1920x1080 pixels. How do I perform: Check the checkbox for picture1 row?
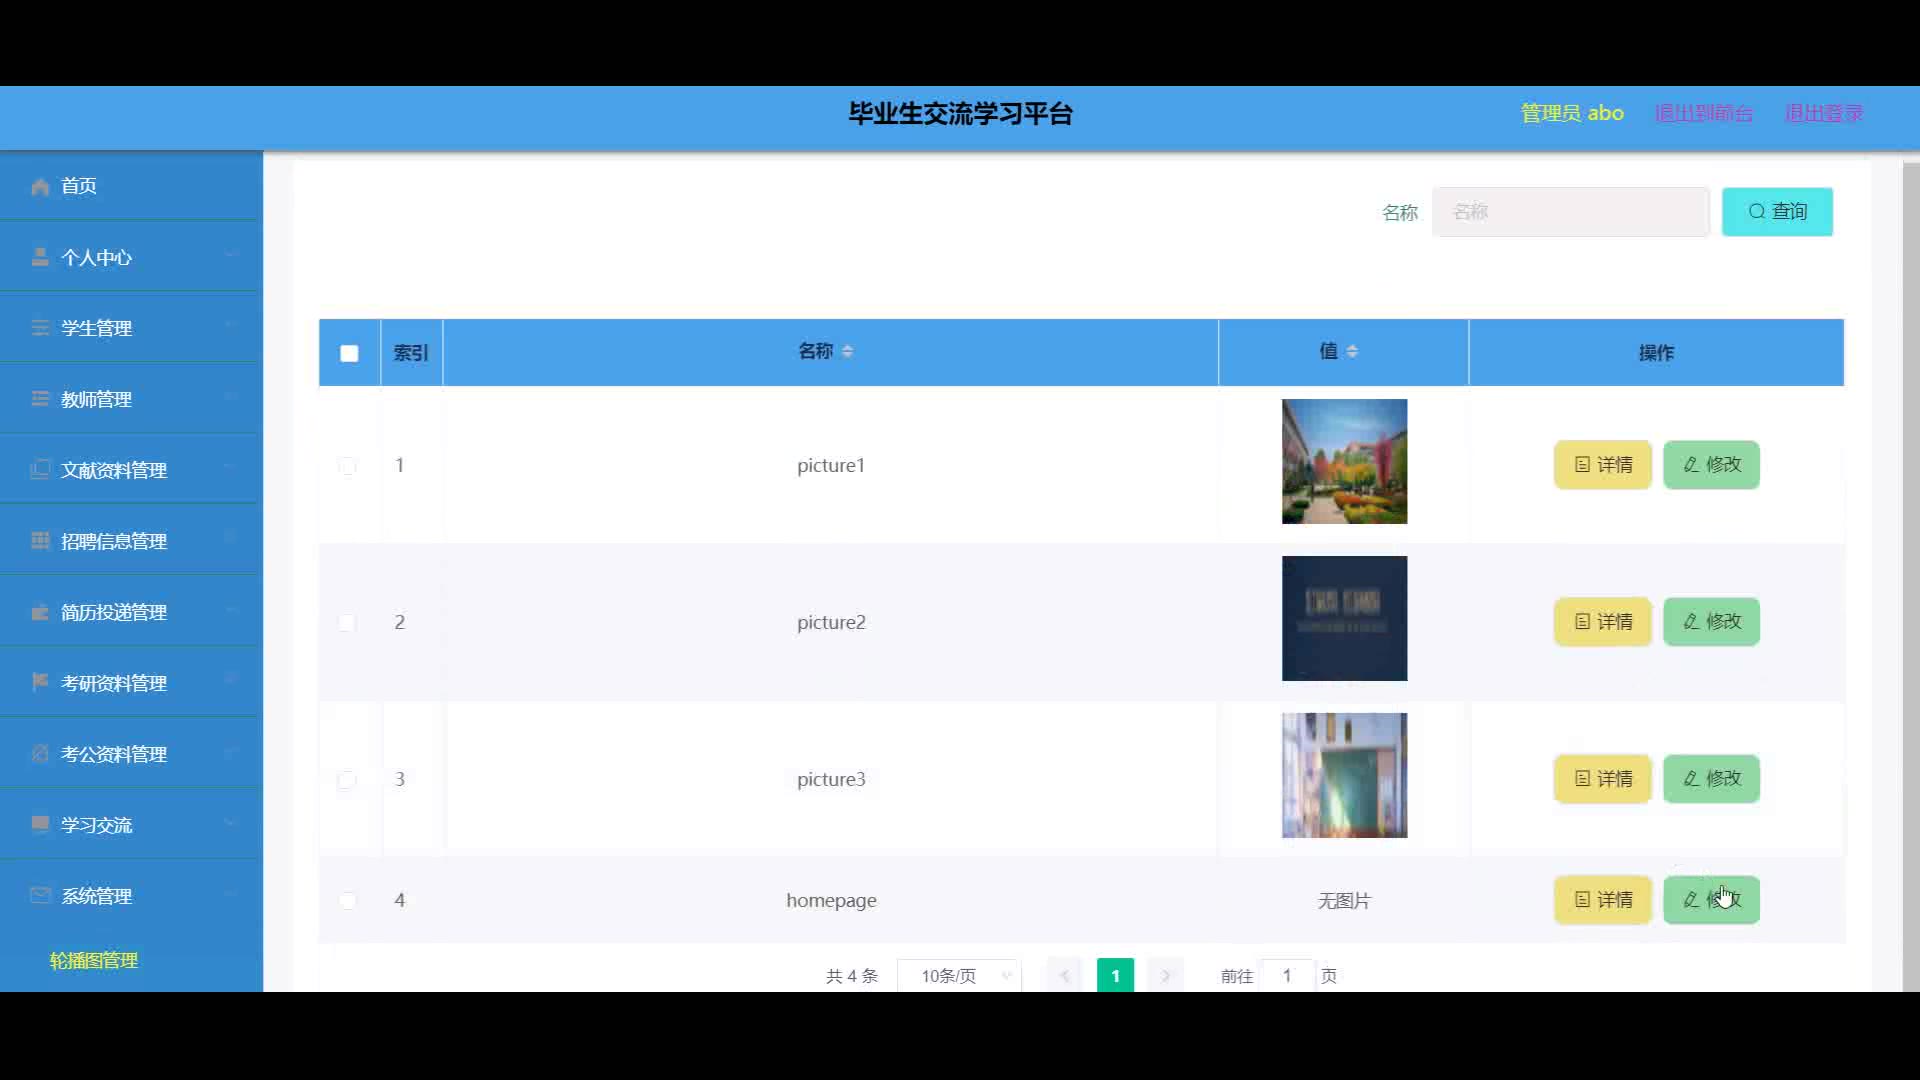347,466
